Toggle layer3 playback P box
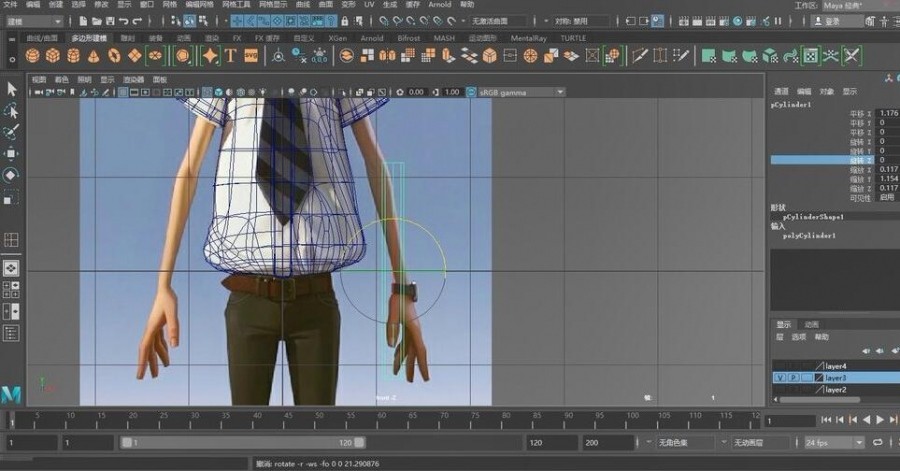900x471 pixels. (792, 378)
